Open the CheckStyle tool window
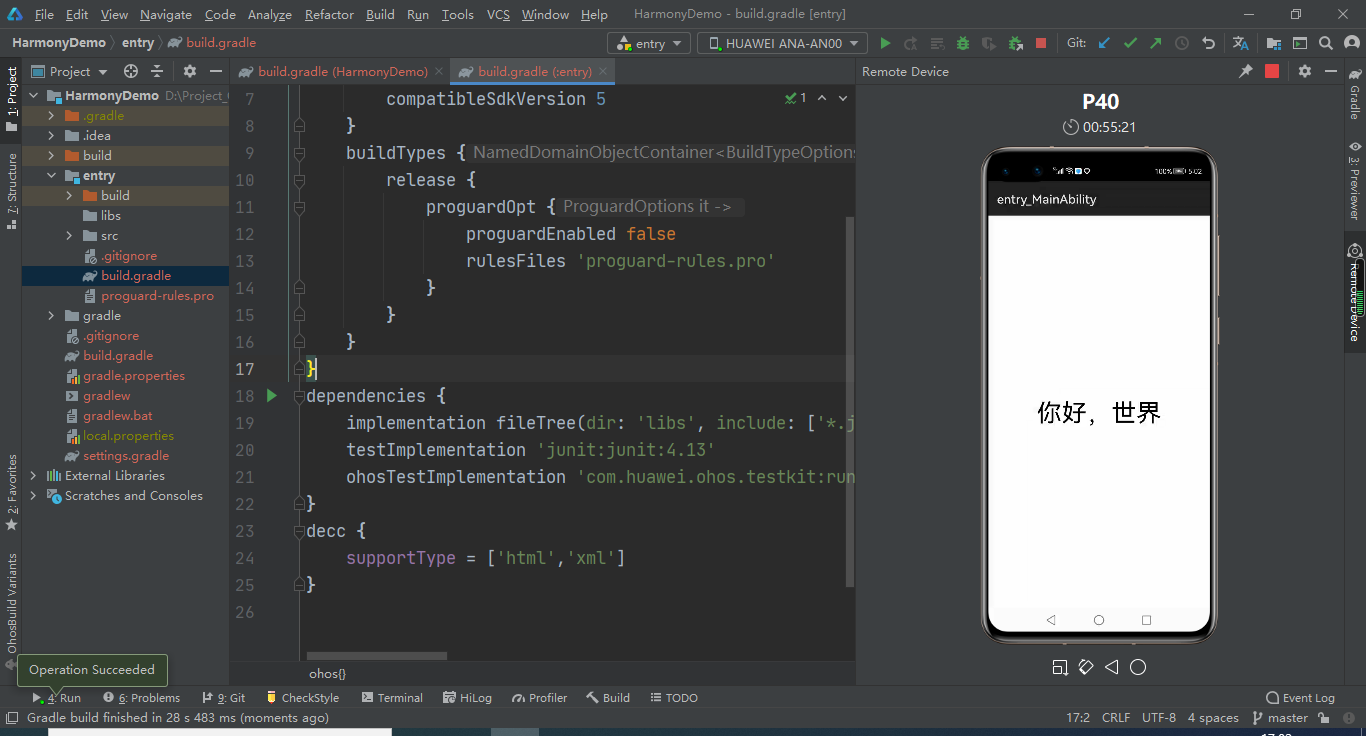The height and width of the screenshot is (736, 1366). click(x=301, y=698)
